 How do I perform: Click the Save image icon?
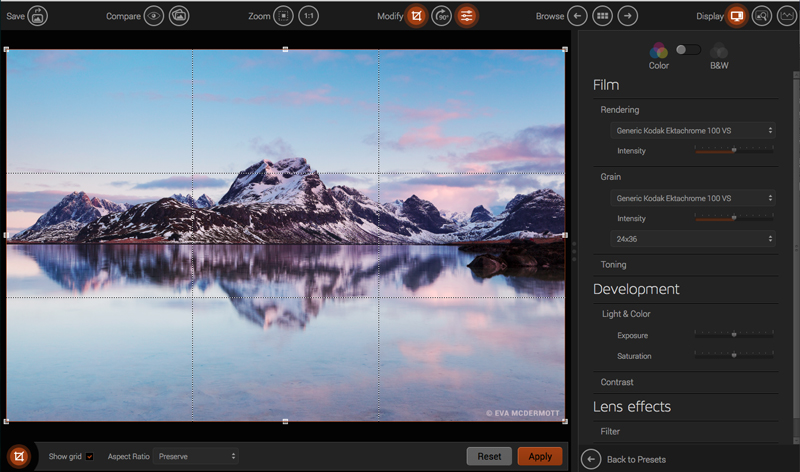pyautogui.click(x=38, y=16)
